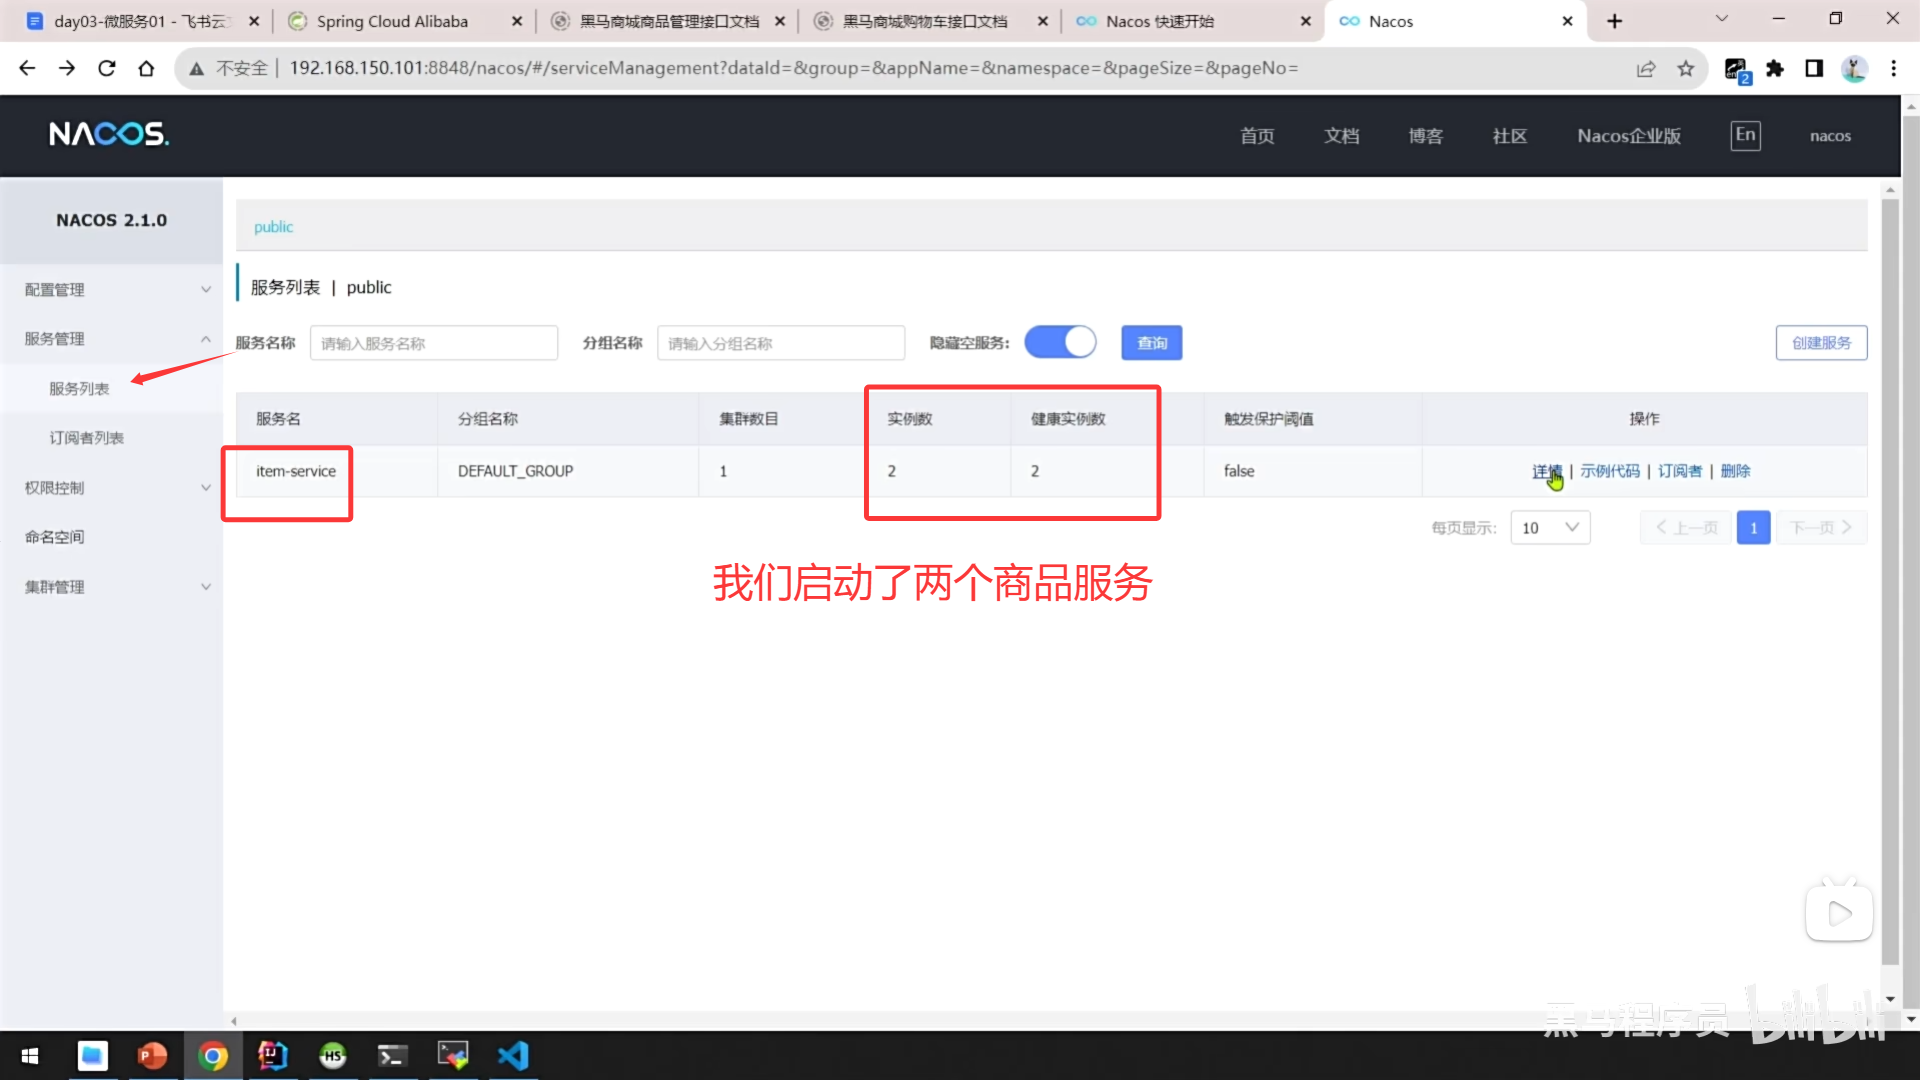
Task: Bookmark the page with the star icon
Action: (1686, 68)
